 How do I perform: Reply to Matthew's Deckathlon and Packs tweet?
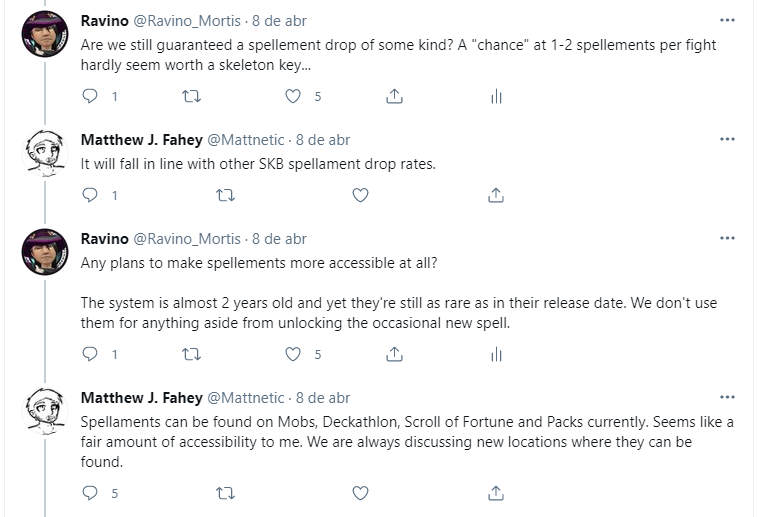coord(90,493)
